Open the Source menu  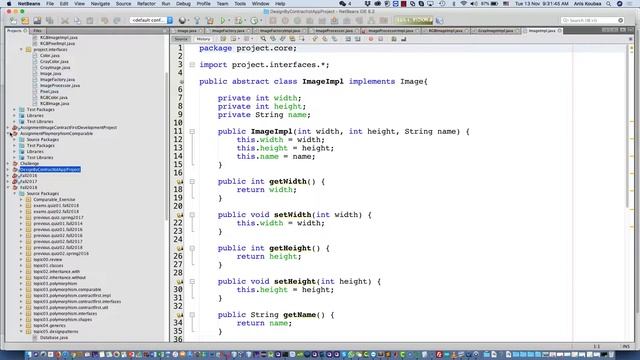click(x=123, y=4)
